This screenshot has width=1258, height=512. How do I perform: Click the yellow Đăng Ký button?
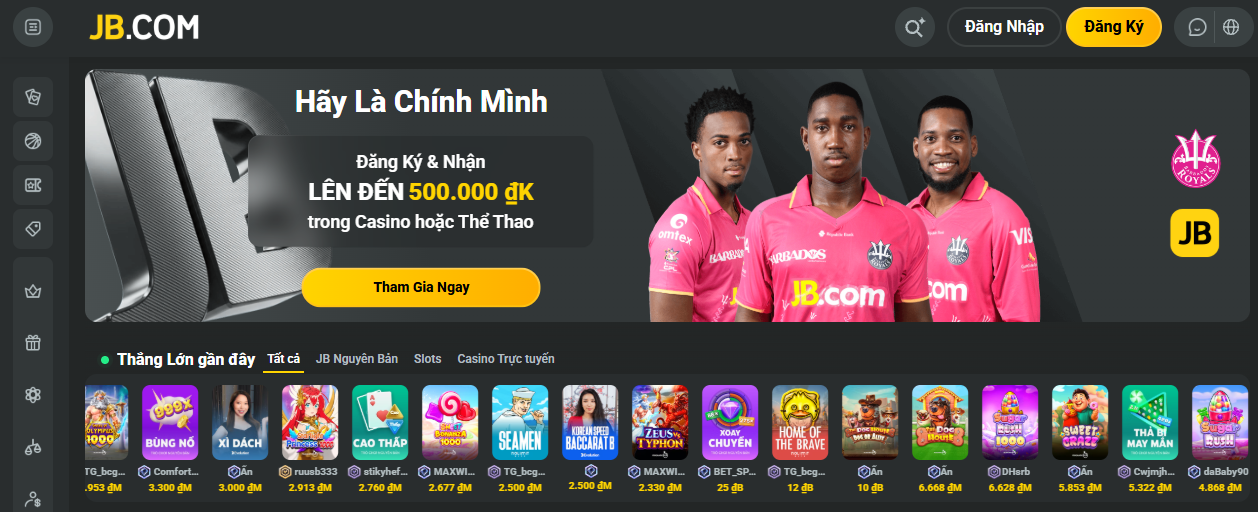[1114, 27]
